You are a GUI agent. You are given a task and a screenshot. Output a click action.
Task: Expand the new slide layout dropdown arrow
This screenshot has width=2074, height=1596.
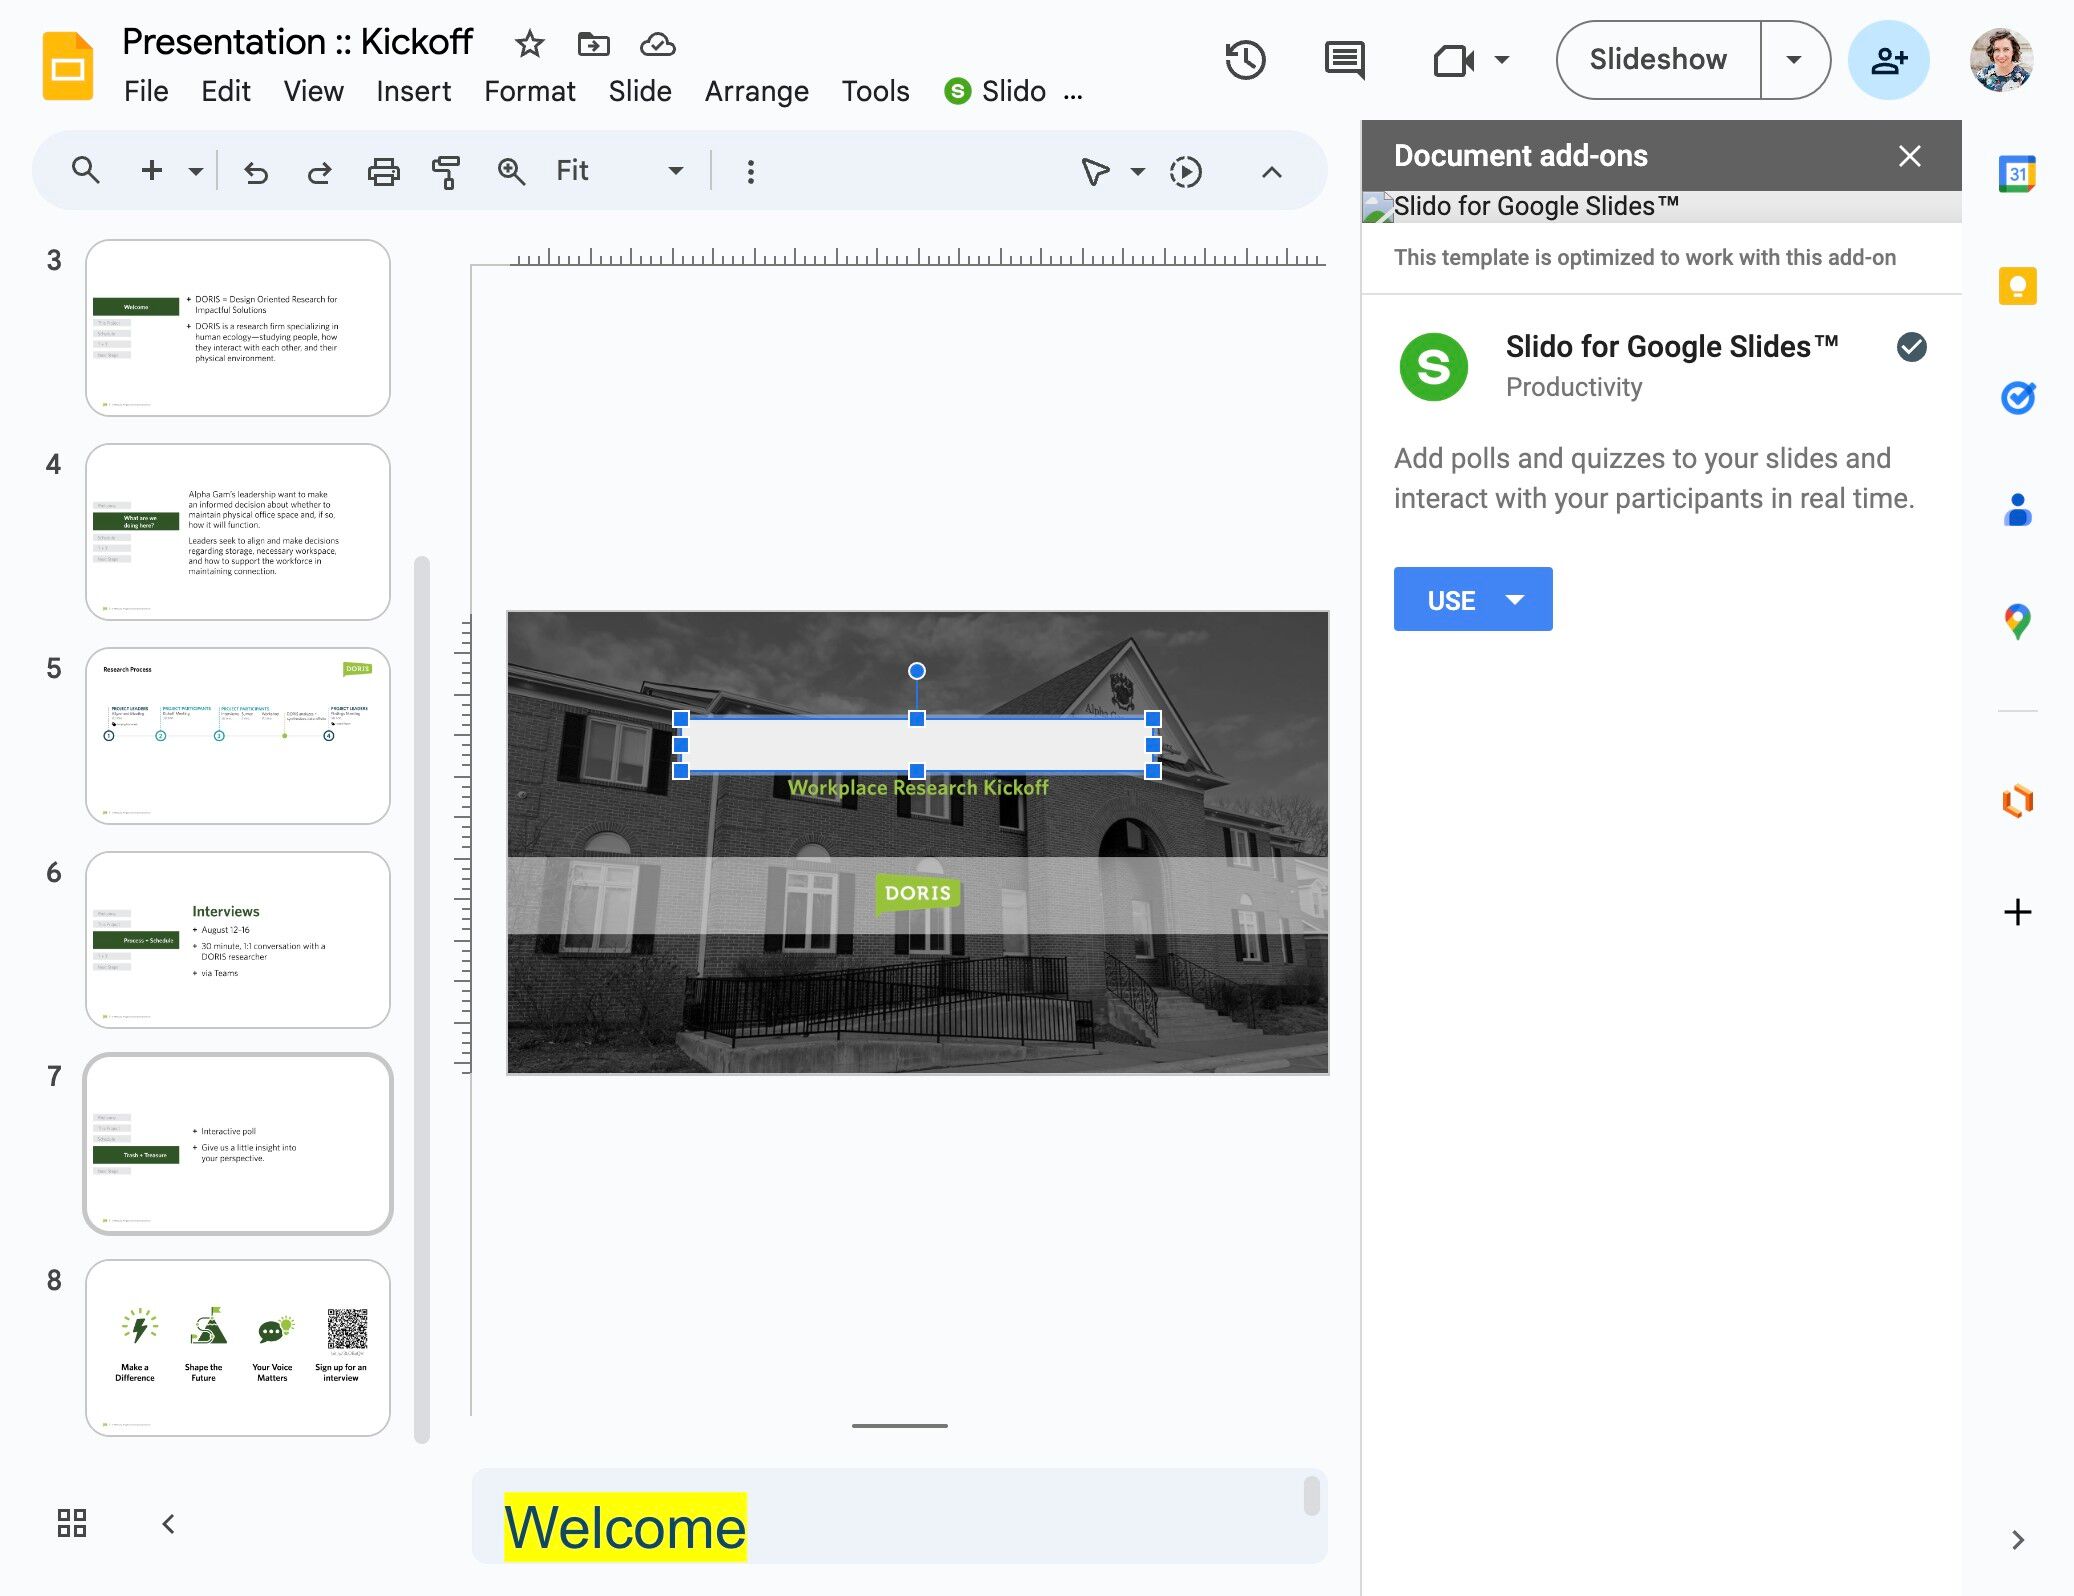click(196, 172)
